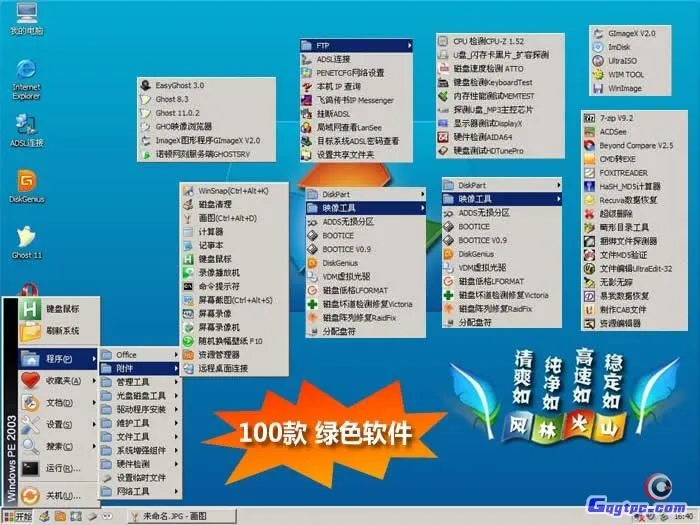Click the 命令提示符 console icon
Image resolution: width=700 pixels, height=525 pixels.
point(188,287)
